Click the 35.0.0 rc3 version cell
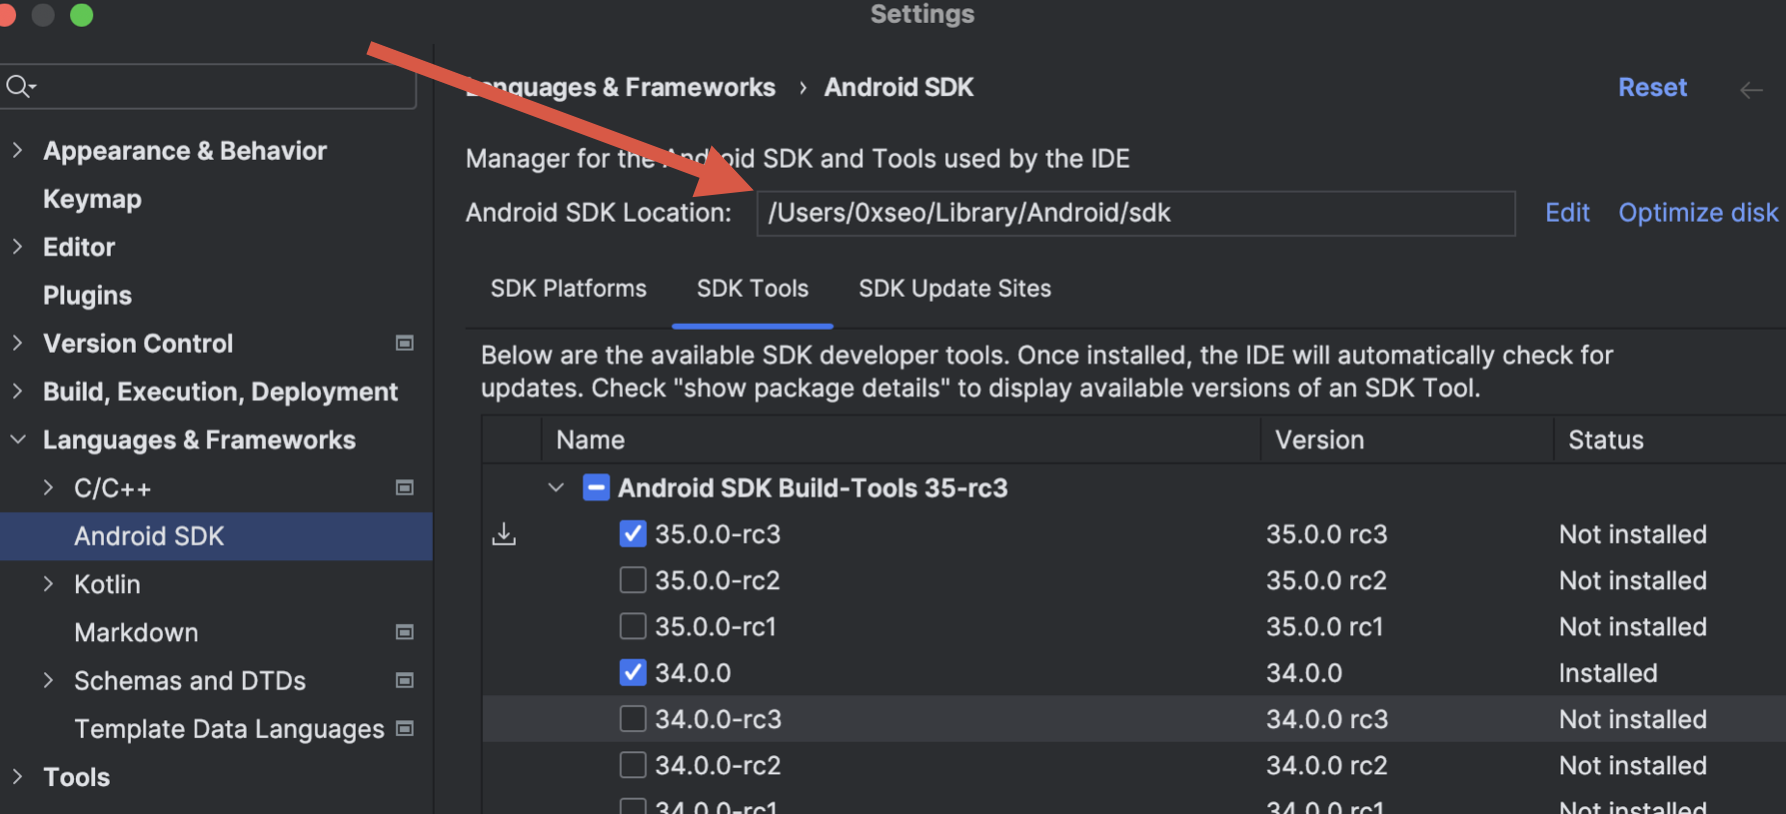 [x=1327, y=534]
